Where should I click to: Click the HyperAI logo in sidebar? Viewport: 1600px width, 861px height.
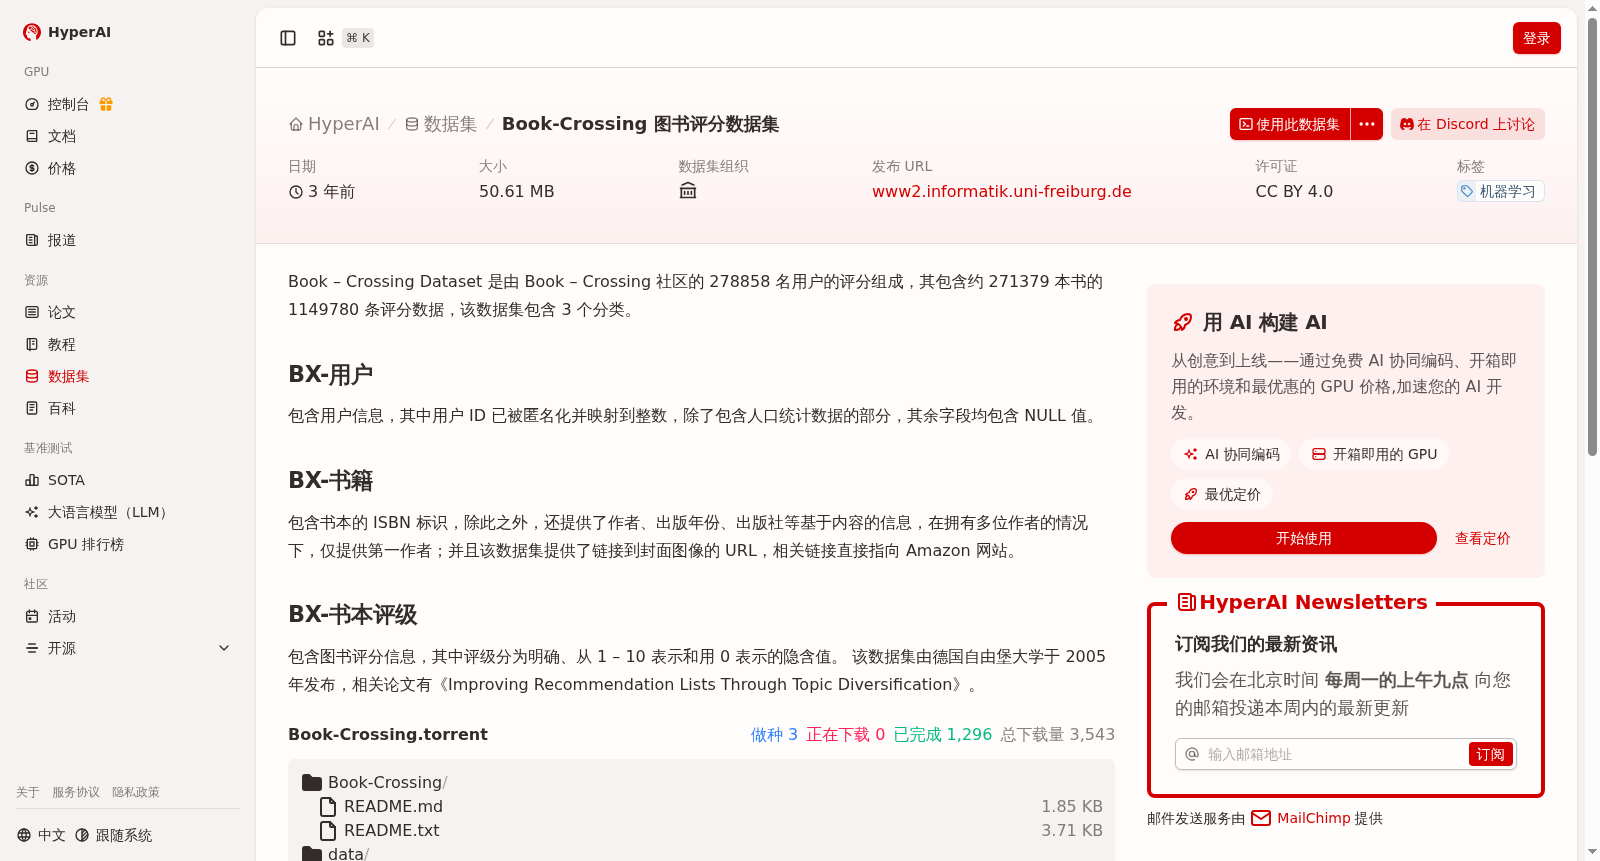point(67,32)
